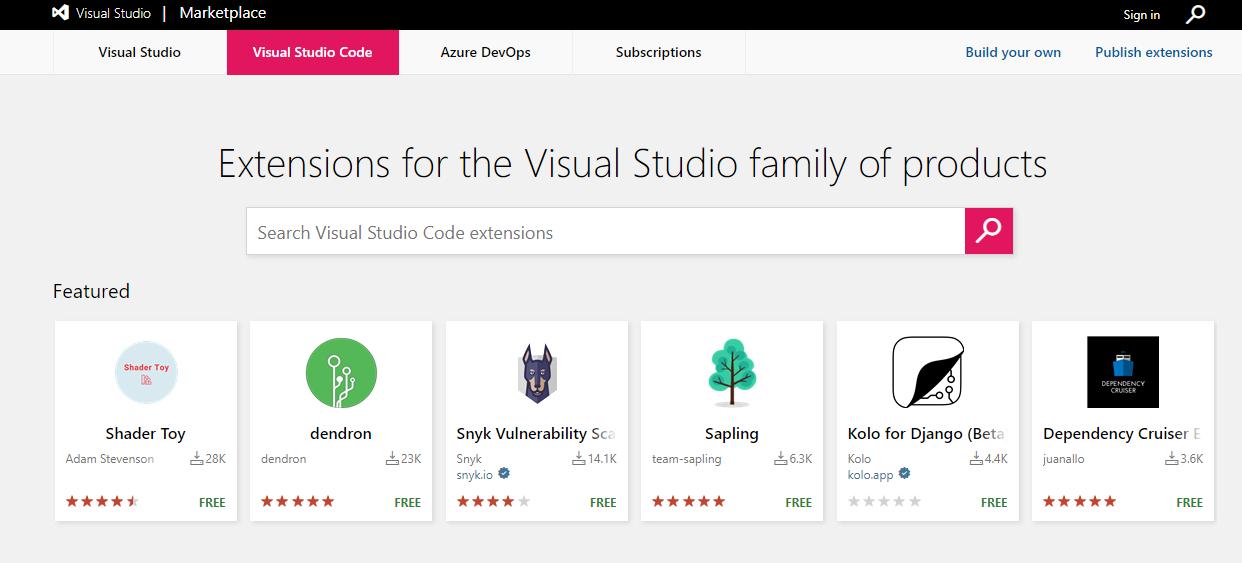This screenshot has width=1242, height=563.
Task: Click the kolo.app publisher link
Action: point(870,474)
